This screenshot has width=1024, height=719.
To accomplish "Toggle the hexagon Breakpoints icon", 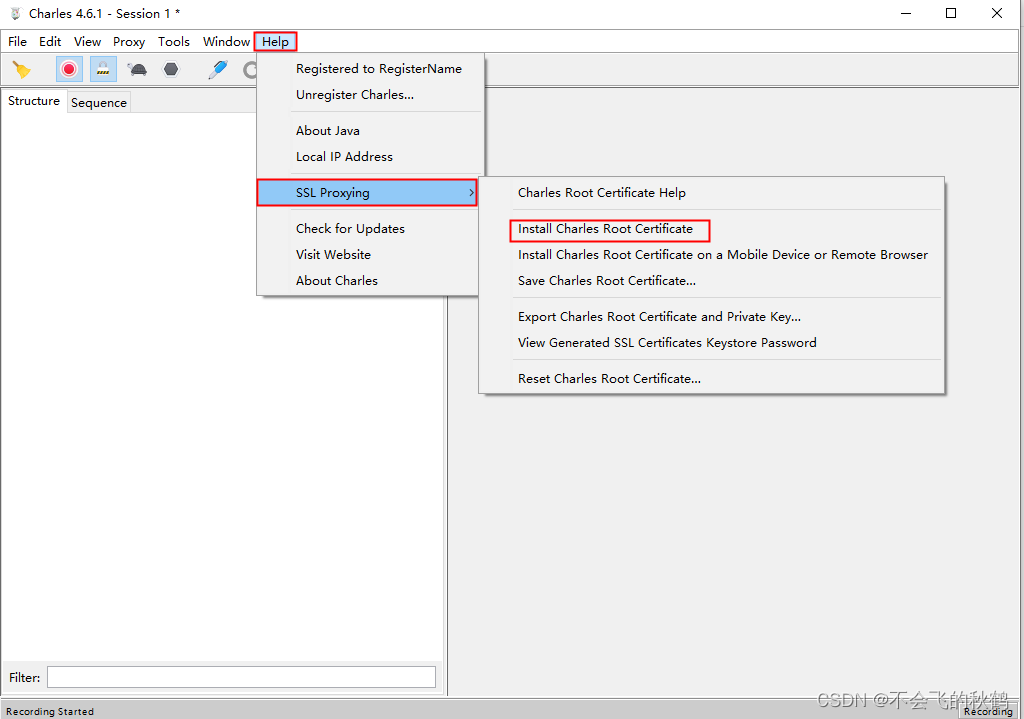I will click(x=171, y=69).
